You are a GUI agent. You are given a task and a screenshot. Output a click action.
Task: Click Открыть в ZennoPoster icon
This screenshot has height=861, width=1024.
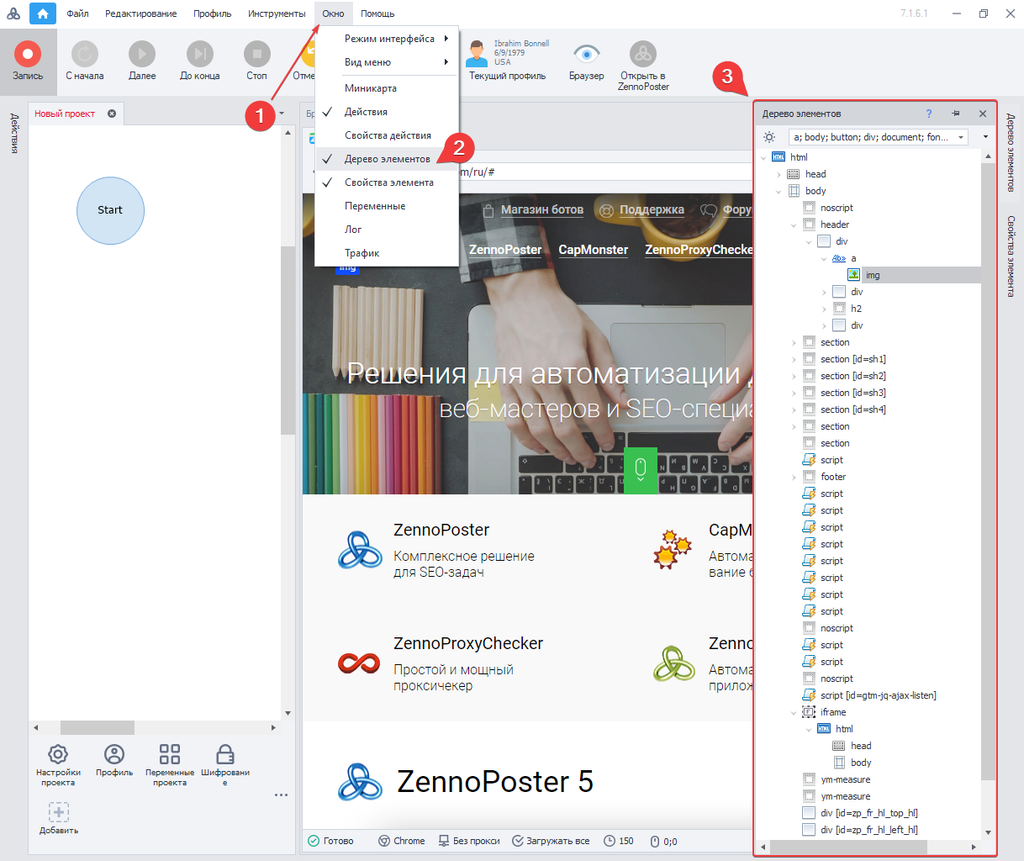tap(643, 54)
